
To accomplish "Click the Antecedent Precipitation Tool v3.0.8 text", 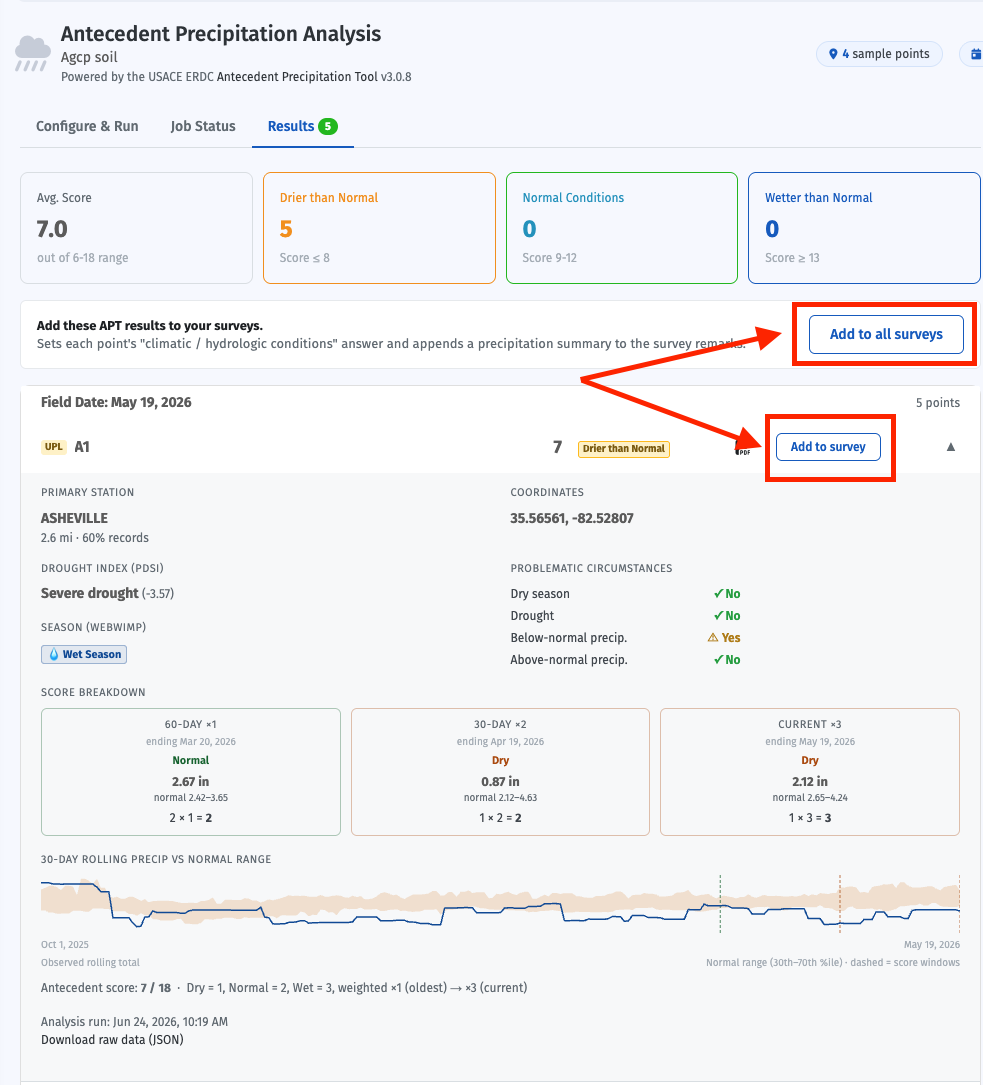I will 314,77.
